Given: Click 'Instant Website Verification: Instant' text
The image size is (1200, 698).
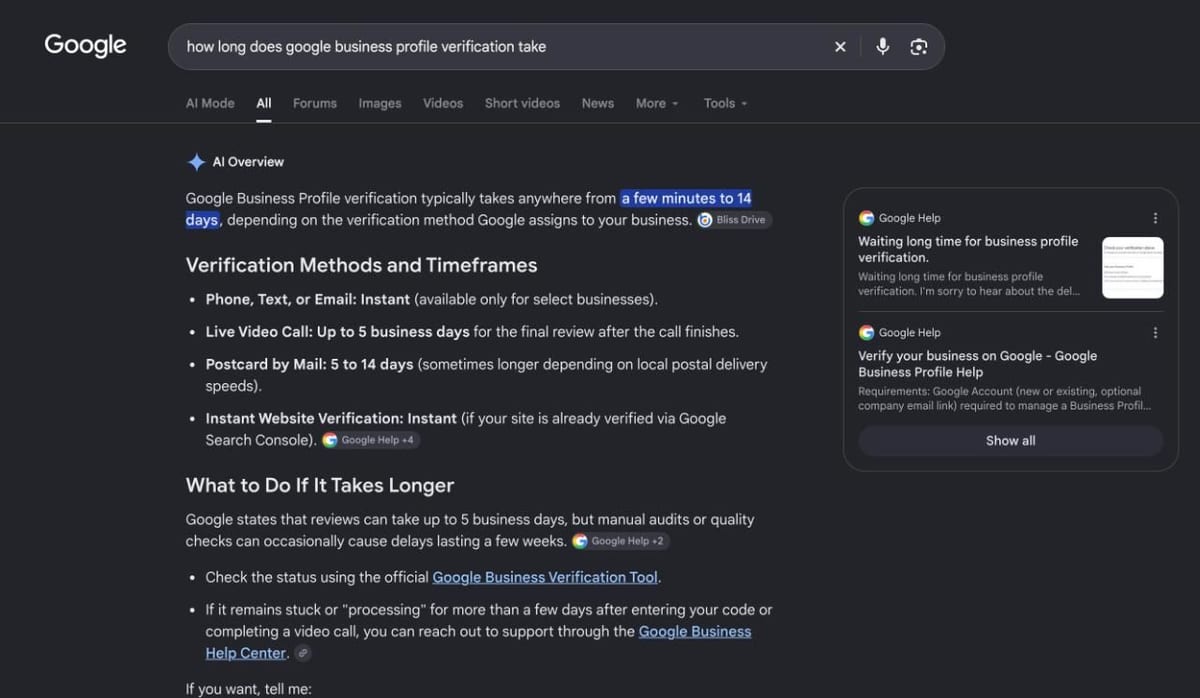Looking at the screenshot, I should [331, 418].
